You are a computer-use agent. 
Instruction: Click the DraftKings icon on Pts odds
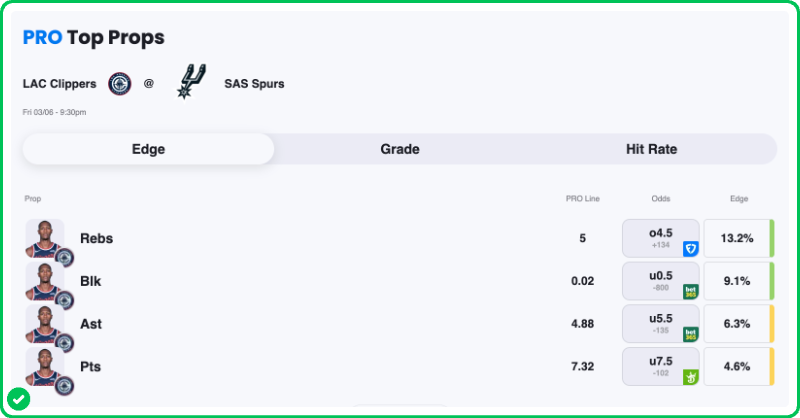[x=690, y=377]
